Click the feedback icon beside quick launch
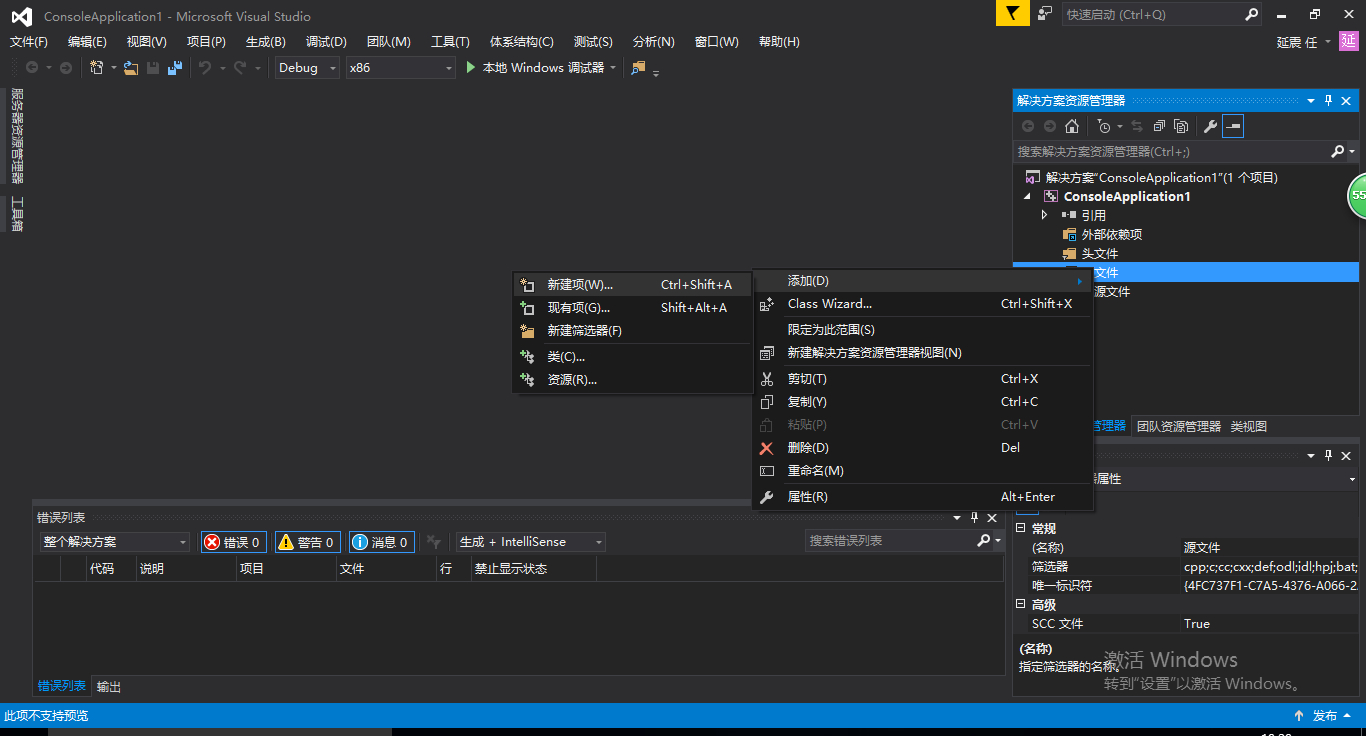The height and width of the screenshot is (736, 1366). [1045, 14]
